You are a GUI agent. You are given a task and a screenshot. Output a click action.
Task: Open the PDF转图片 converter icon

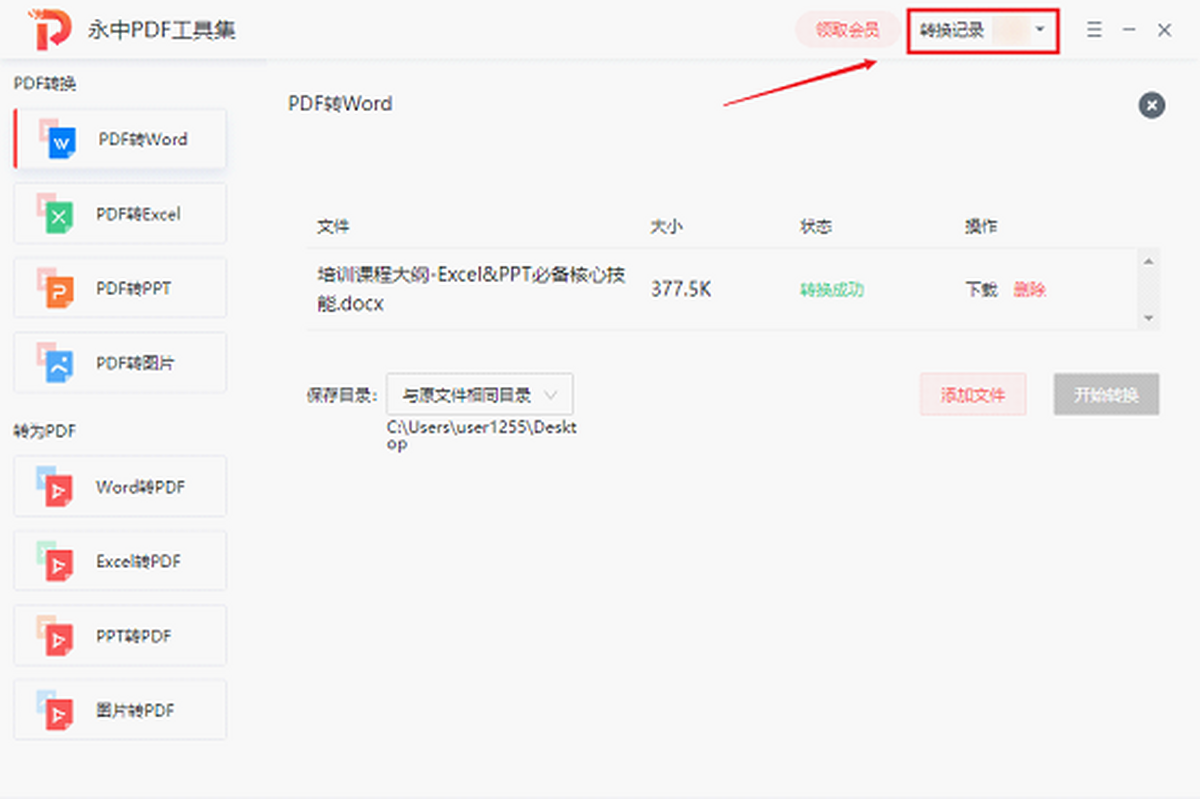point(57,363)
